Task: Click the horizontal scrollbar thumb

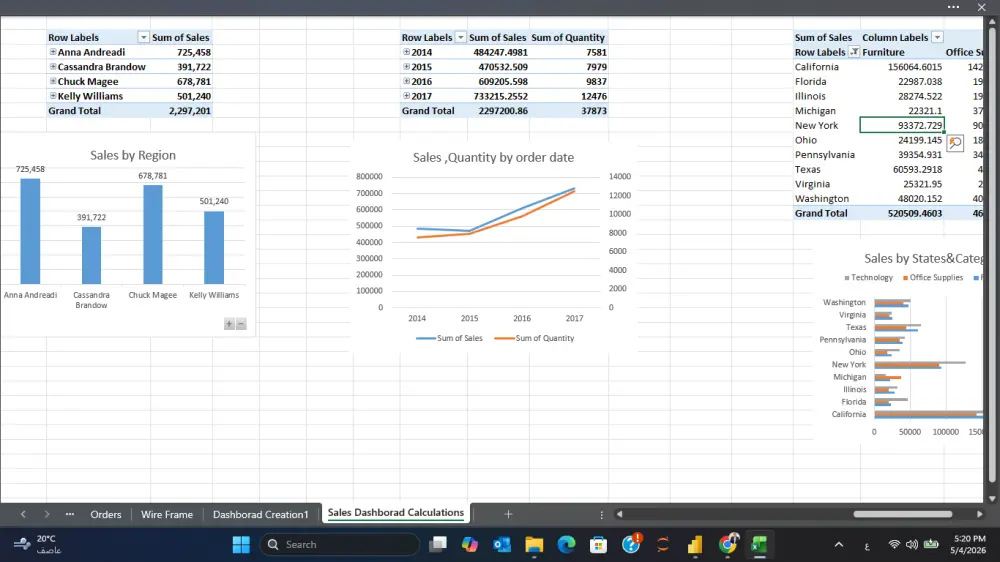Action: click(902, 514)
